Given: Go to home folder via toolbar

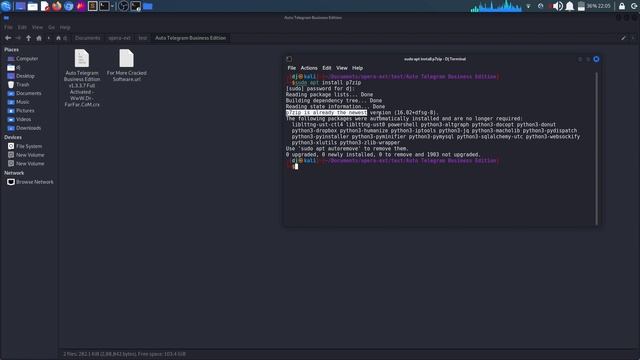Looking at the screenshot, I should [39, 38].
